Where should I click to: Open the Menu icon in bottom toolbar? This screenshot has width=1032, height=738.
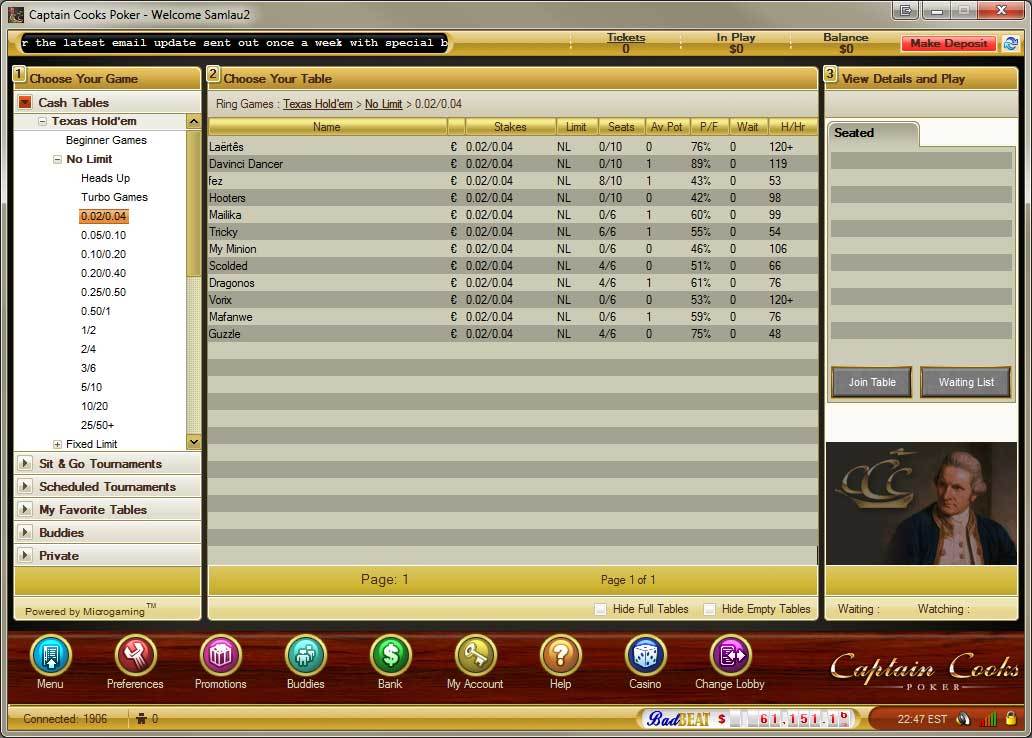pos(51,655)
